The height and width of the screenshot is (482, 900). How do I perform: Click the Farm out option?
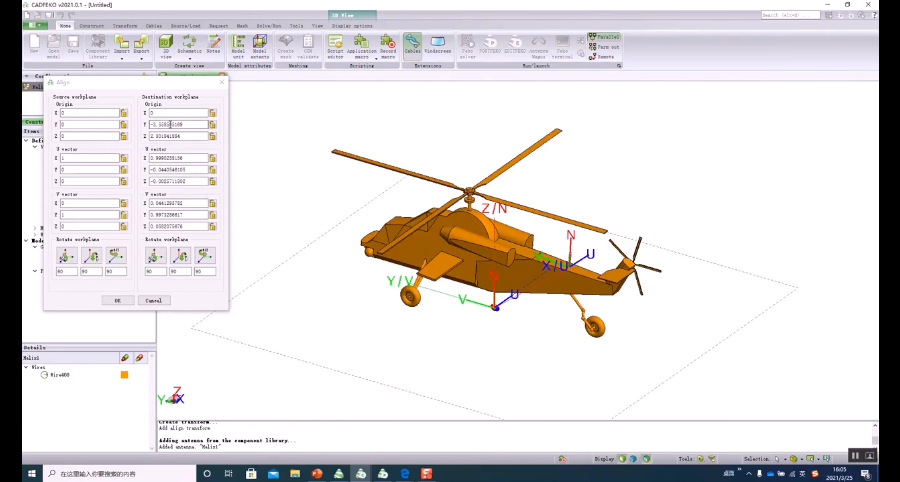(x=603, y=47)
